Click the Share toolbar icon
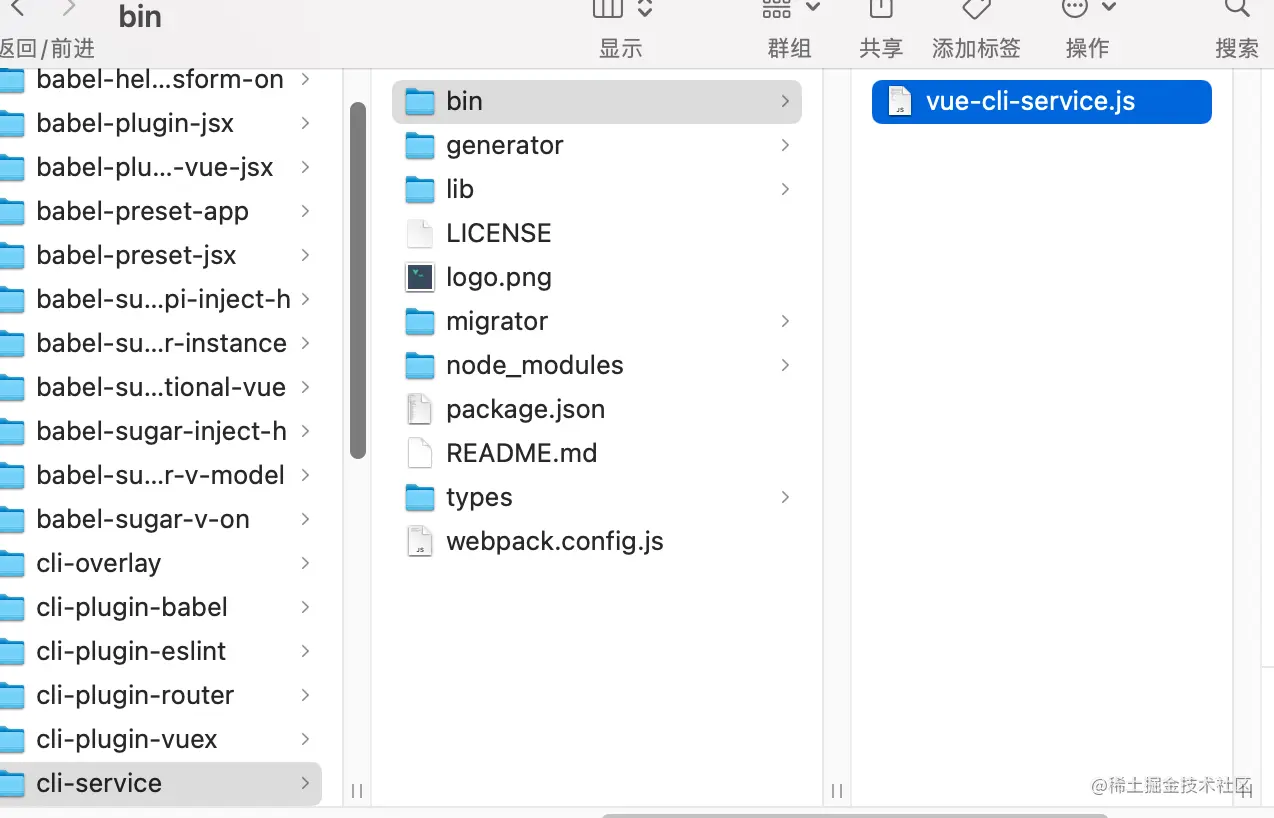The image size is (1274, 818). [881, 8]
